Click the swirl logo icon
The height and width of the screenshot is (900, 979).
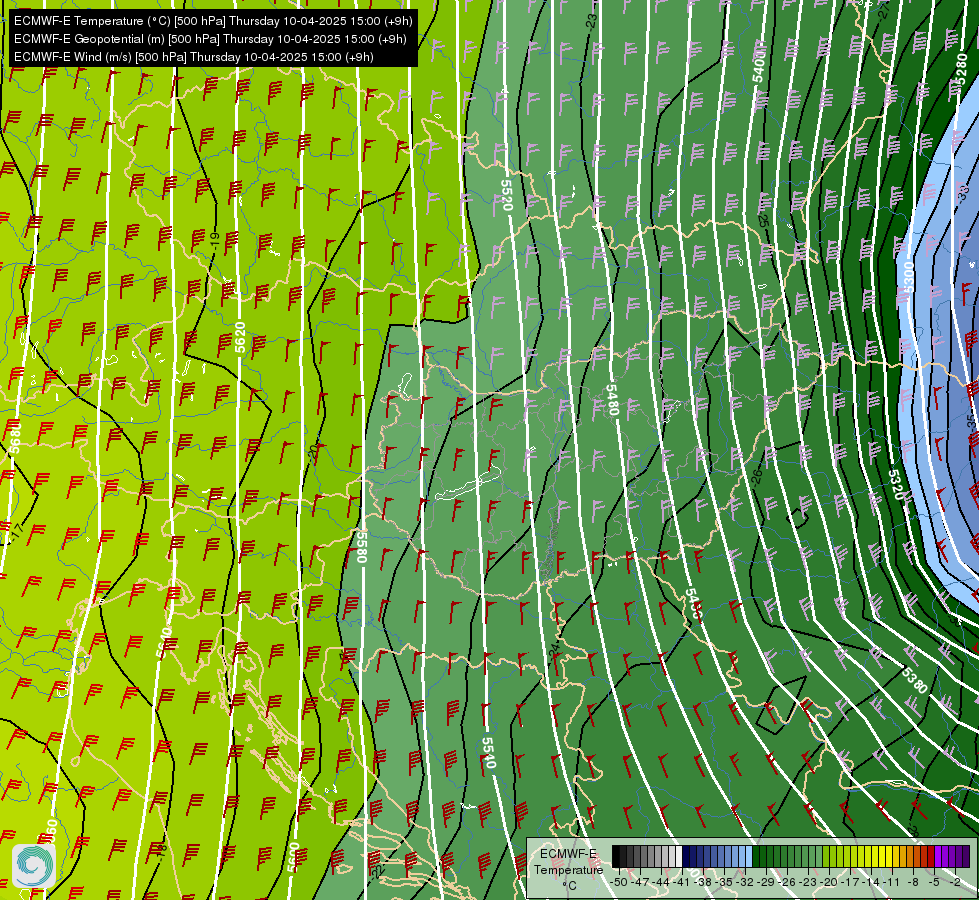coord(34,866)
